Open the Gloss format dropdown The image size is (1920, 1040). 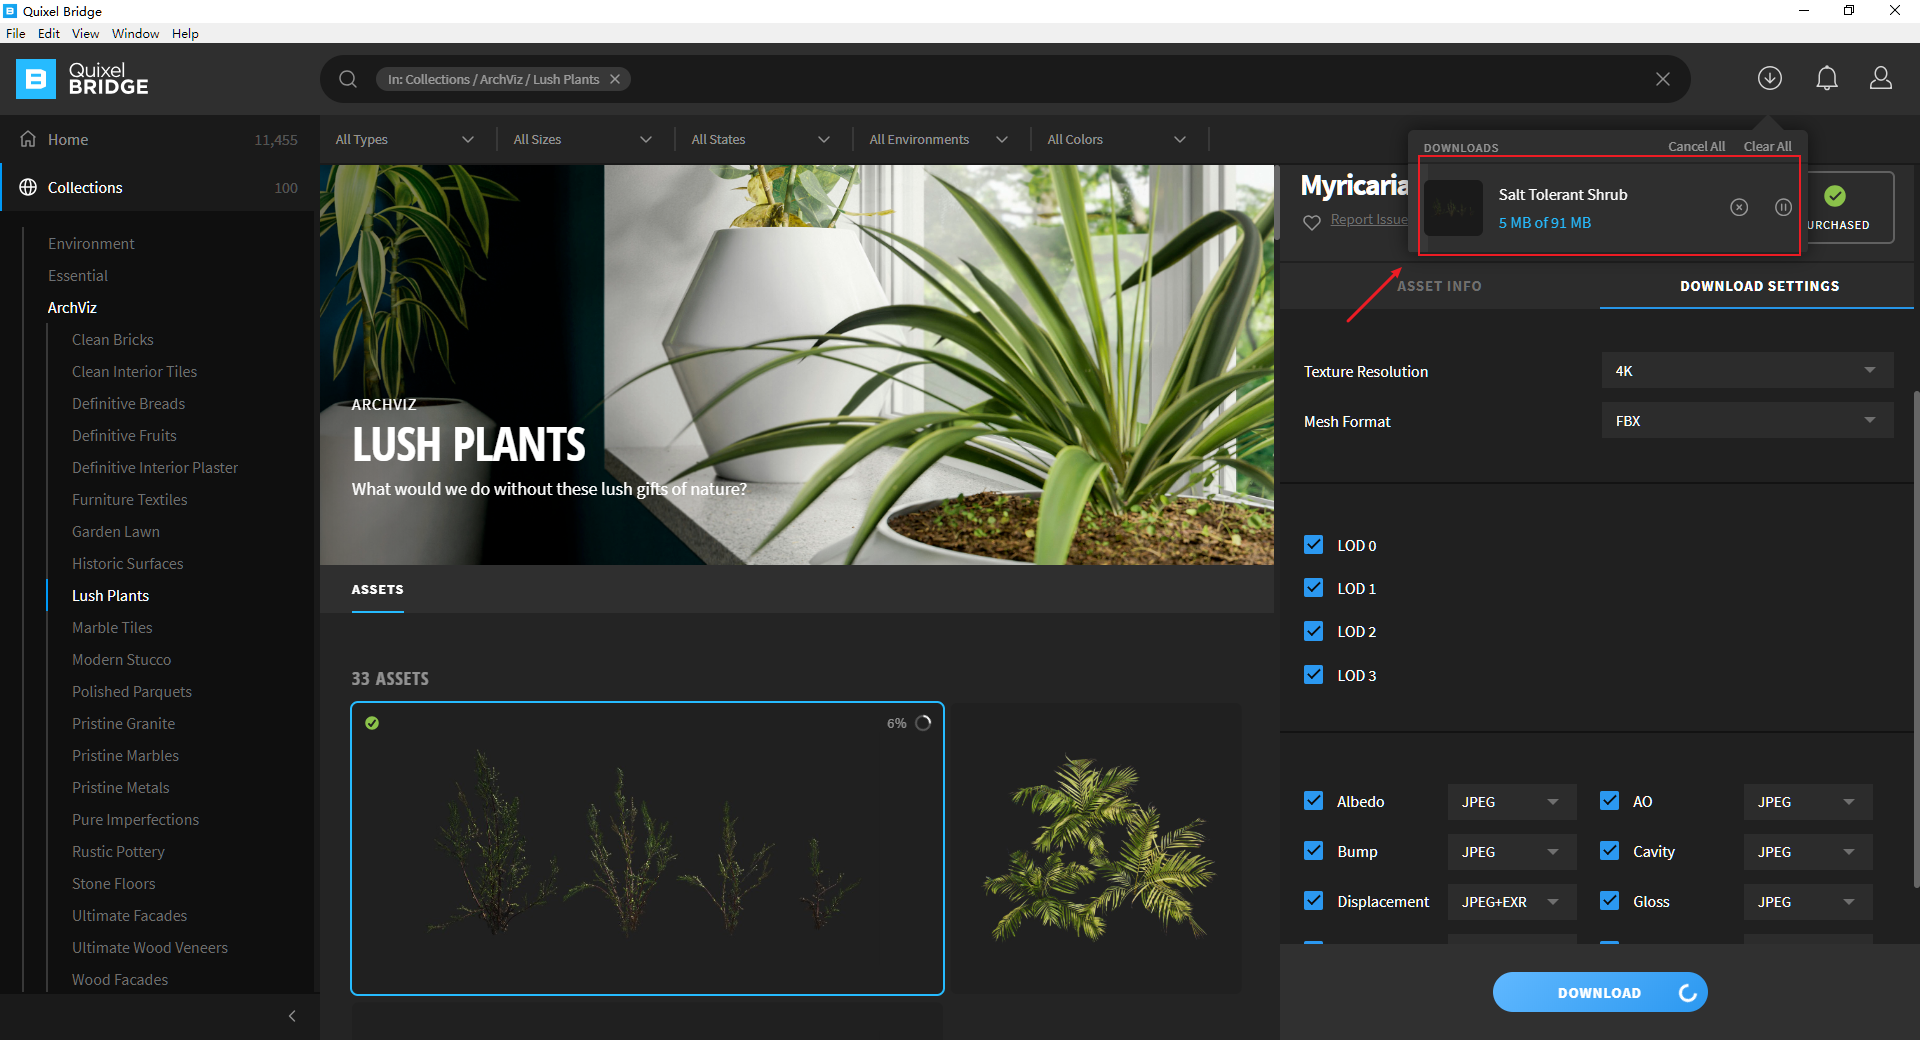tap(1808, 902)
